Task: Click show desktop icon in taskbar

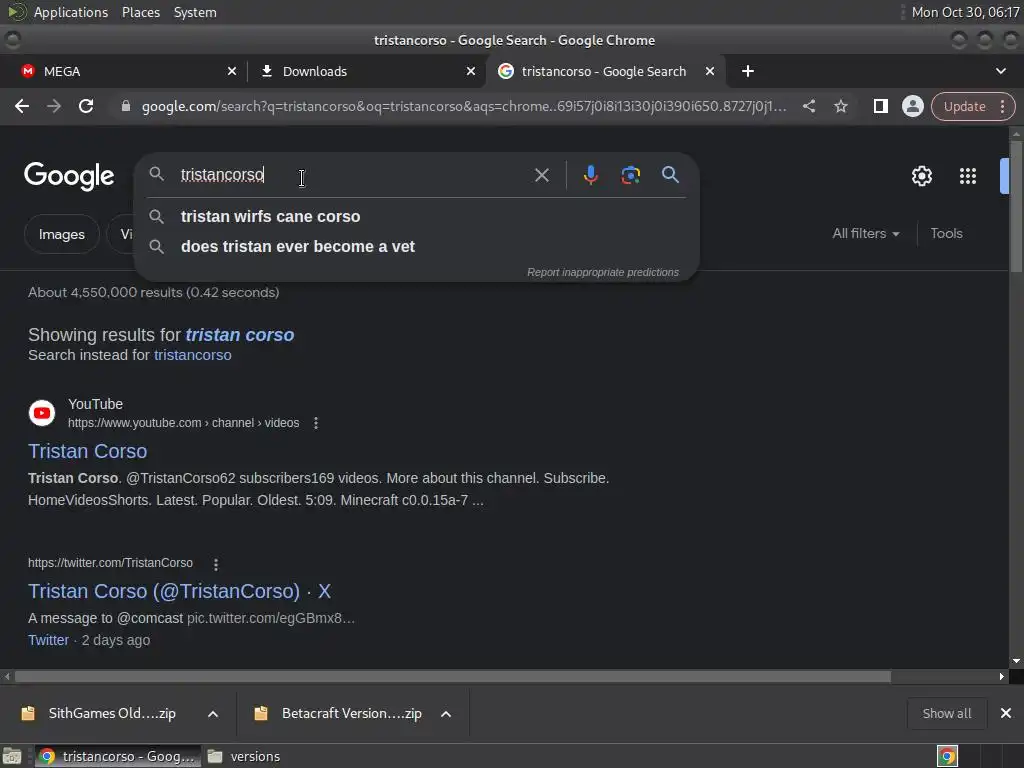Action: click(x=12, y=756)
